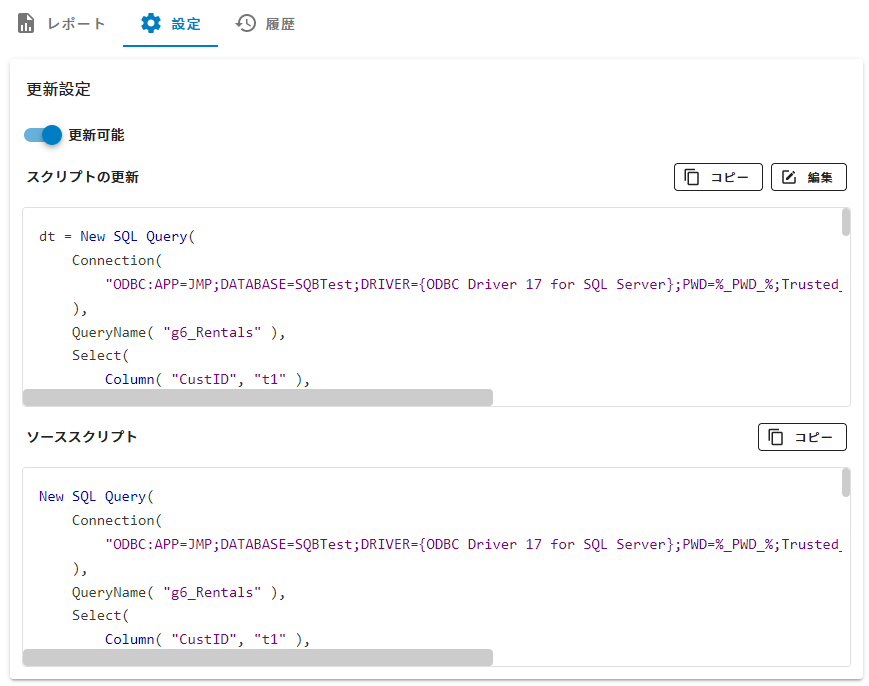Click the "dt = New SQL Query(" line

[x=116, y=237]
